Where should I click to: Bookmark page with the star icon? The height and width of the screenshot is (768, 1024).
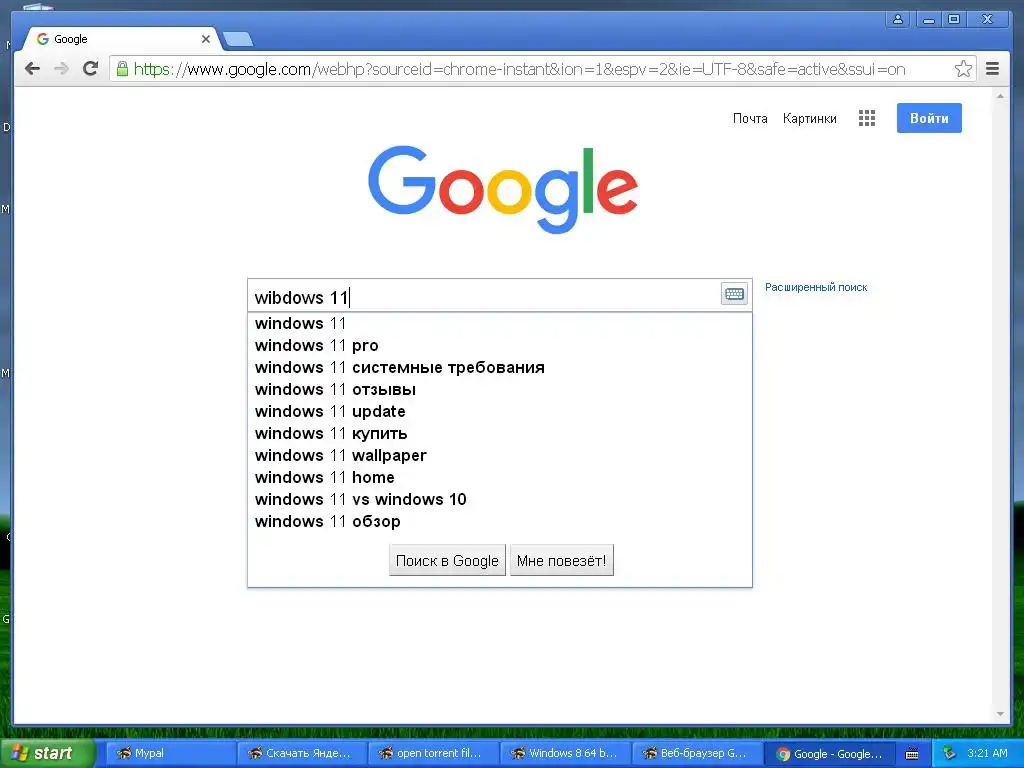click(963, 69)
